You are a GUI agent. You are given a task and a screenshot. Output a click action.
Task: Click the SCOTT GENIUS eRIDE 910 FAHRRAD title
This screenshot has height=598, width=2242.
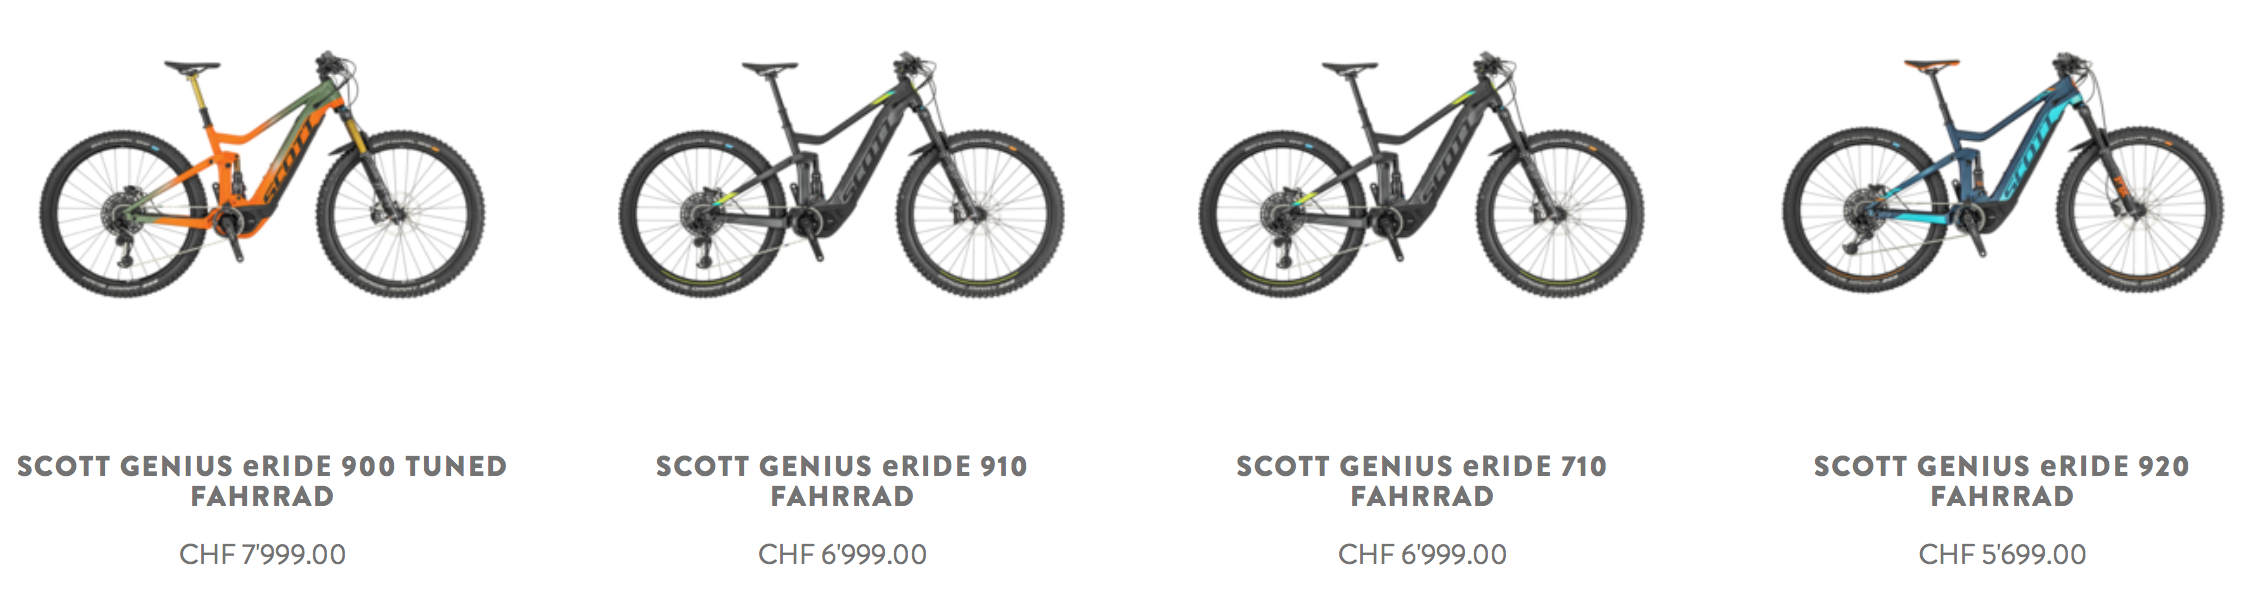point(842,481)
